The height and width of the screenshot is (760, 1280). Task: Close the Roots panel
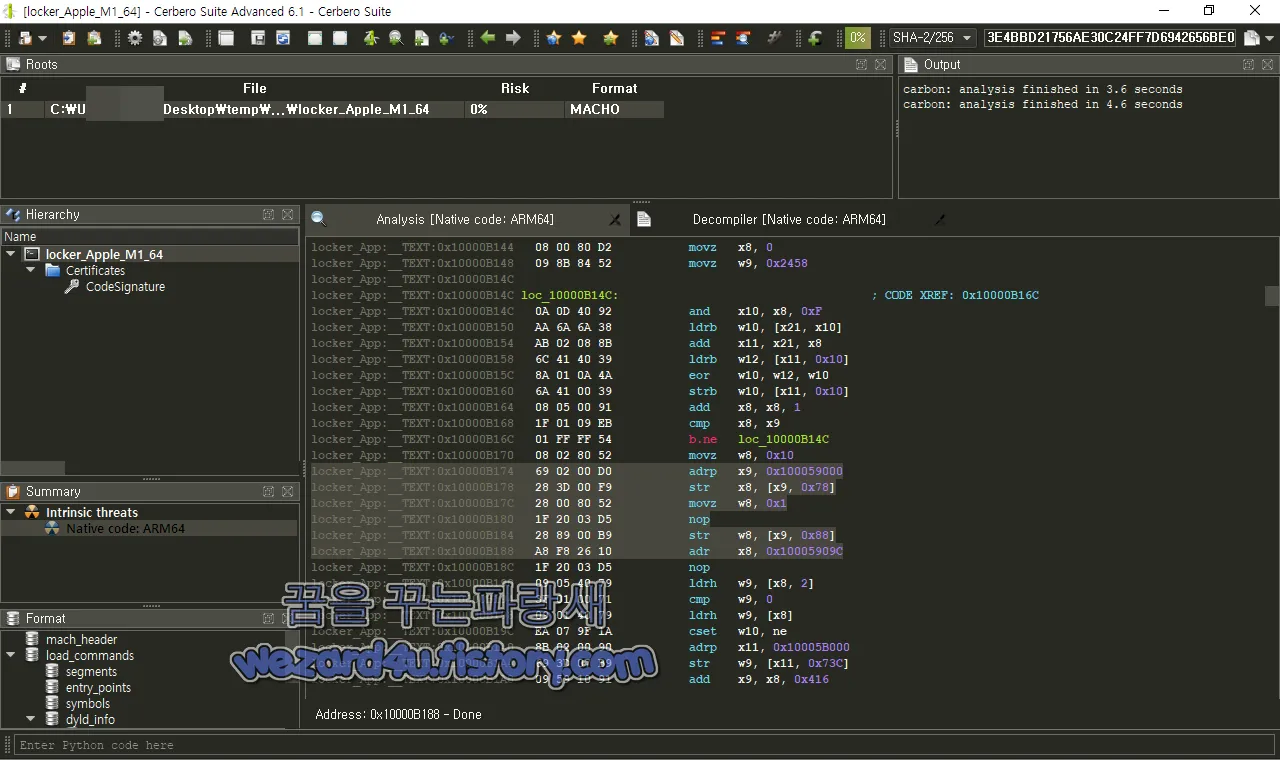tap(880, 64)
